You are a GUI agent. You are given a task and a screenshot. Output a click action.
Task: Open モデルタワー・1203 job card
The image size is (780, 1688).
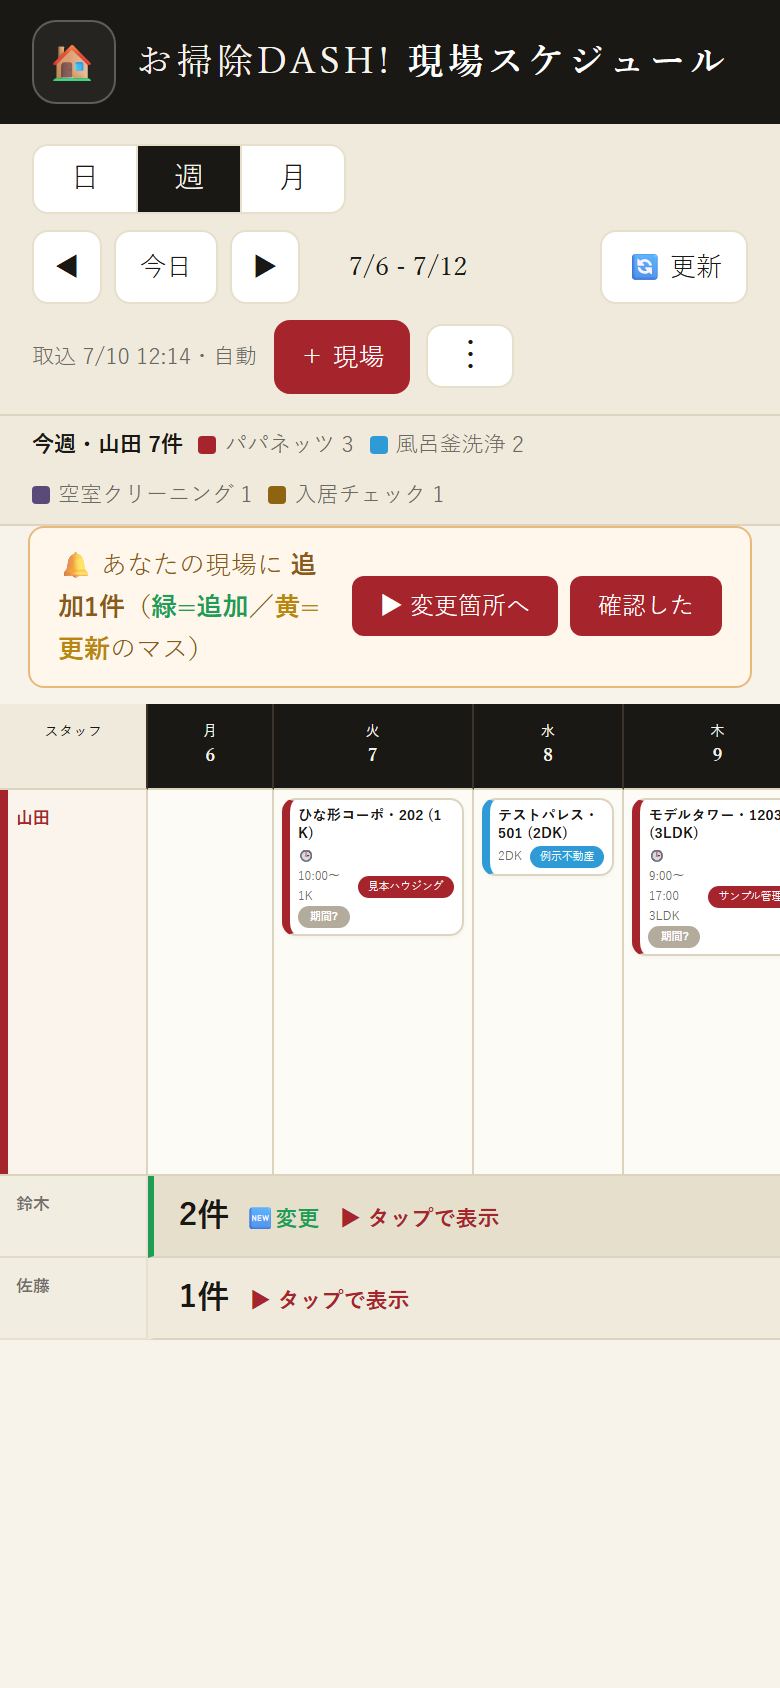pyautogui.click(x=708, y=877)
